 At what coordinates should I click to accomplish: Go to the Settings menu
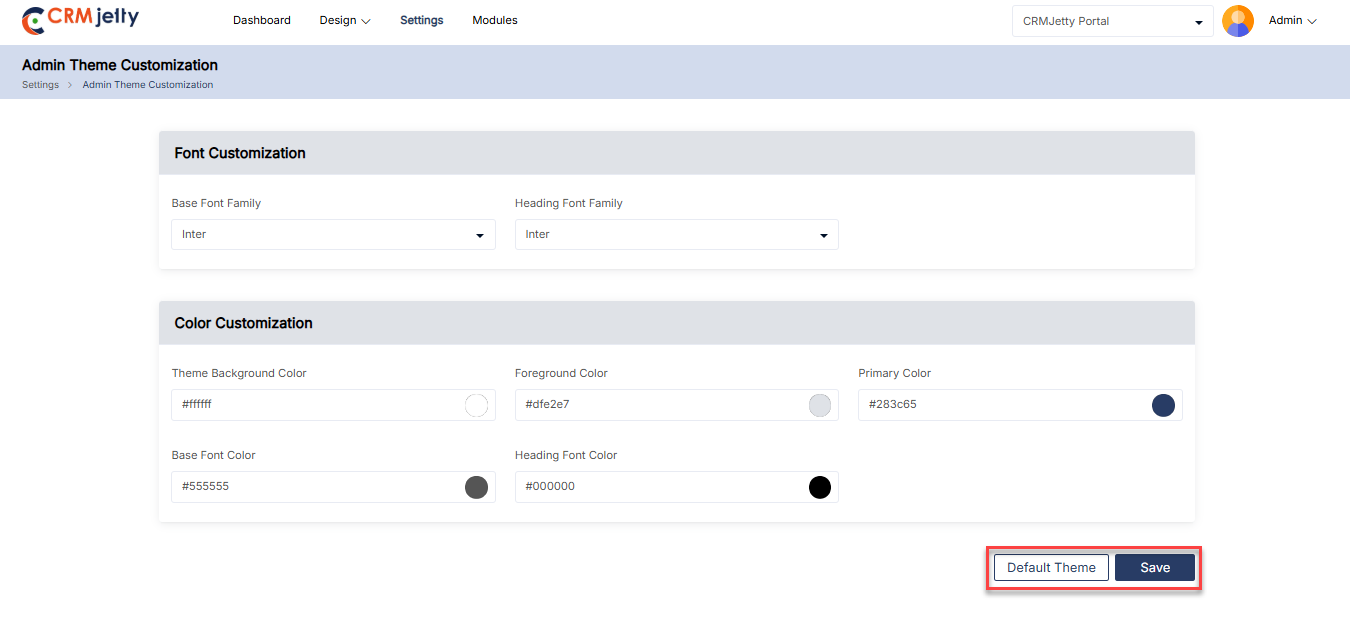pos(422,20)
